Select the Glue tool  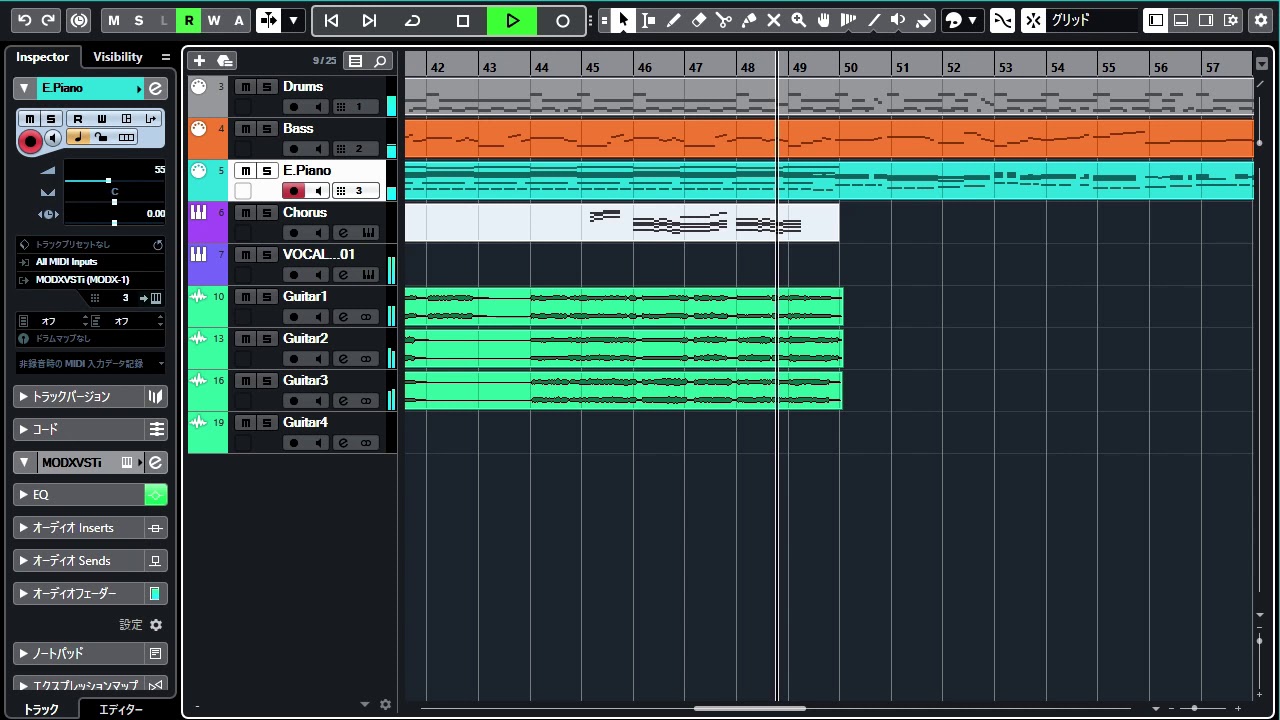coord(748,20)
